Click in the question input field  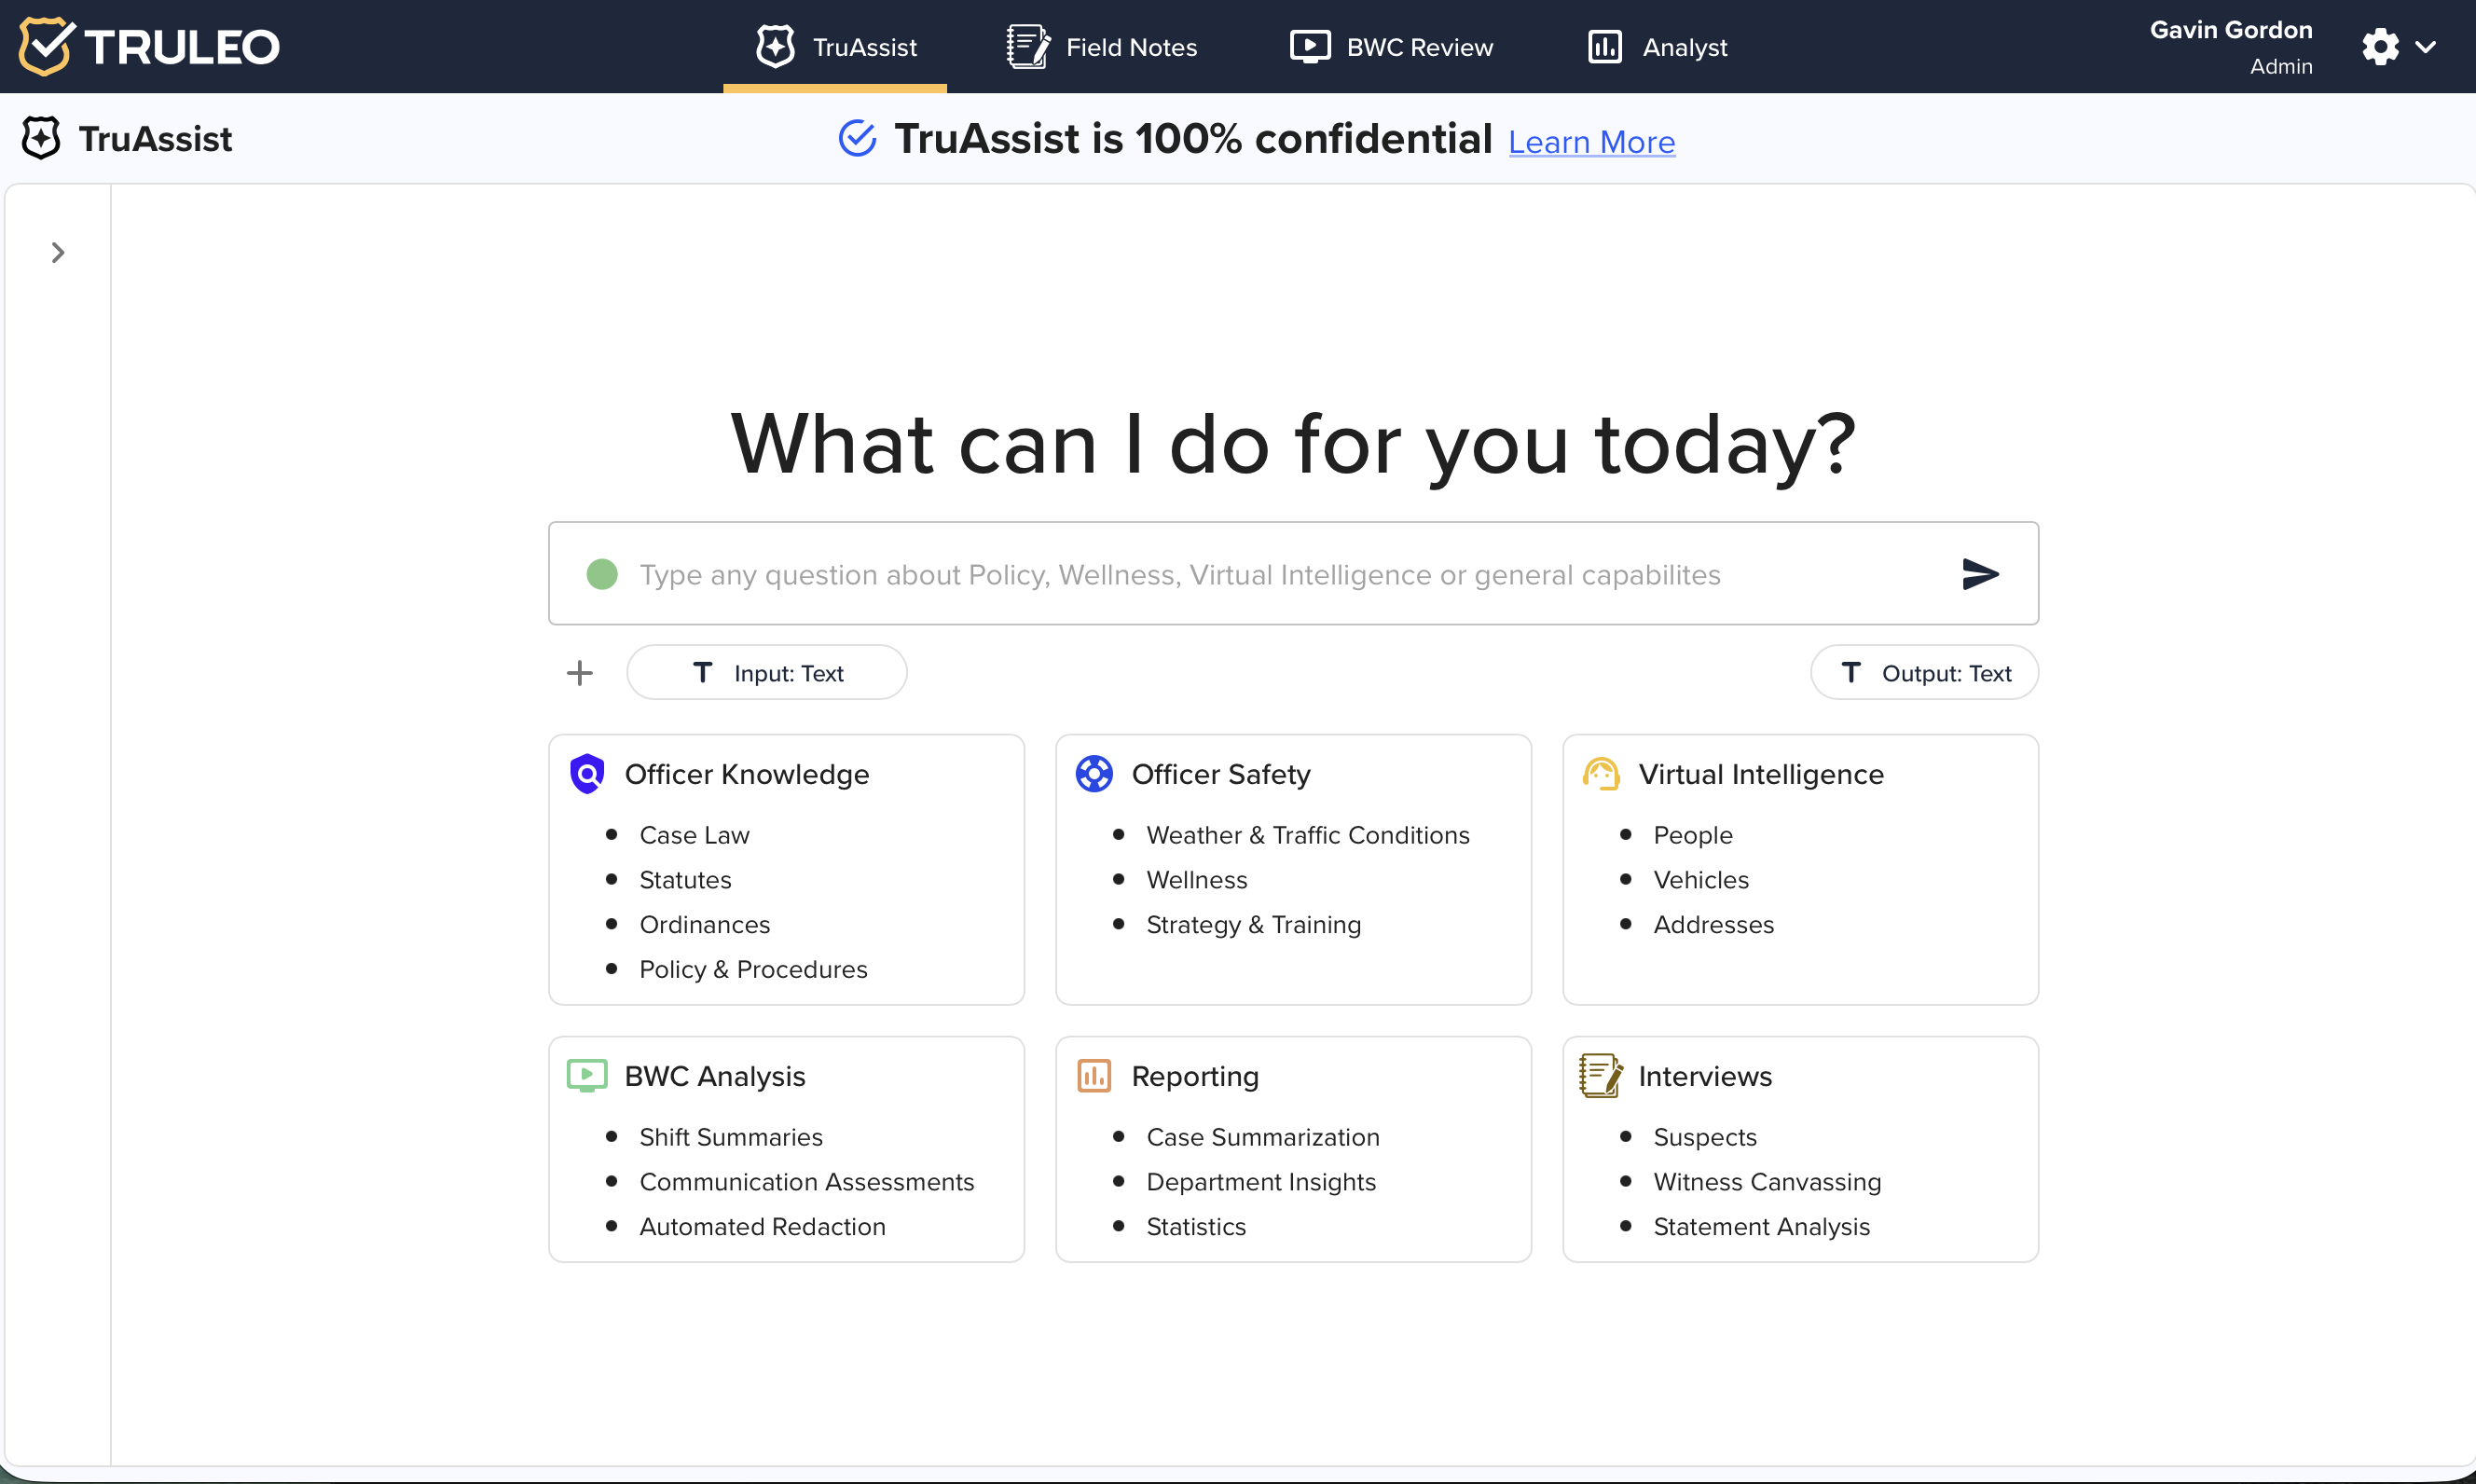tap(1180, 575)
